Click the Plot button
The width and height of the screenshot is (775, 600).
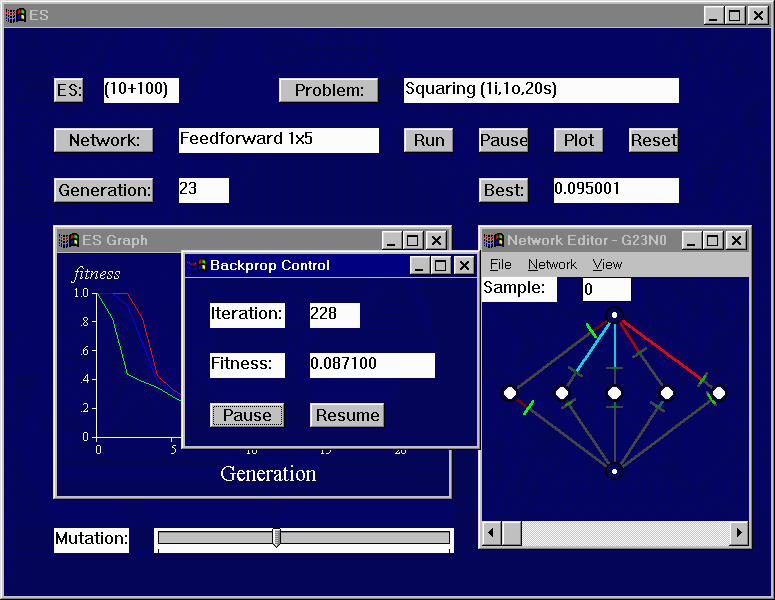[579, 140]
